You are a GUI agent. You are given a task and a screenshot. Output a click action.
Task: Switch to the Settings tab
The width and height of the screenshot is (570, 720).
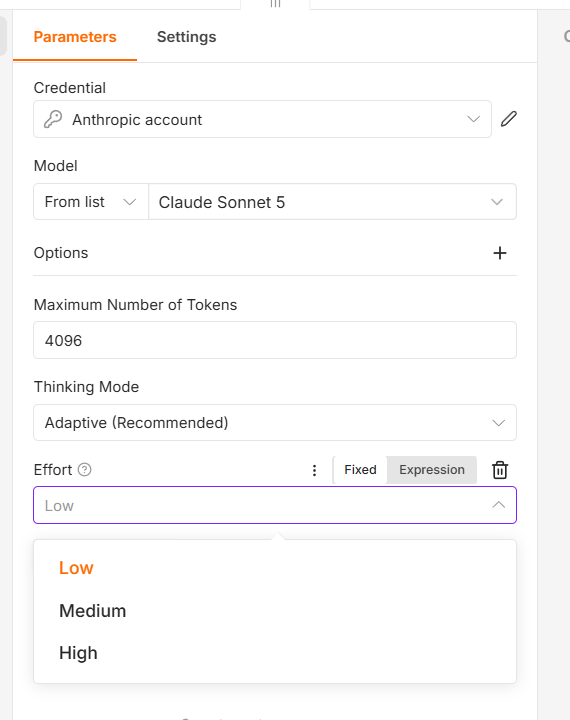coord(186,37)
